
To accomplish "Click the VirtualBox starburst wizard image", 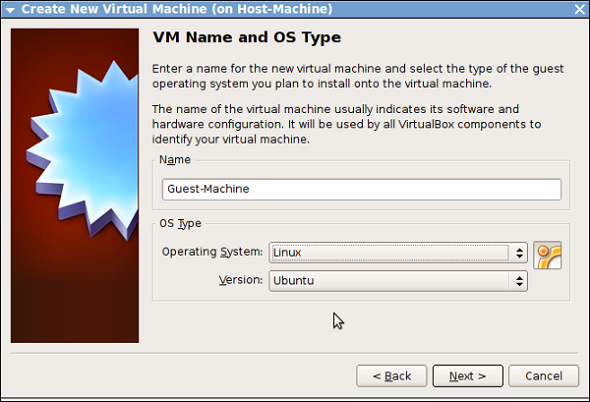I will pyautogui.click(x=75, y=186).
